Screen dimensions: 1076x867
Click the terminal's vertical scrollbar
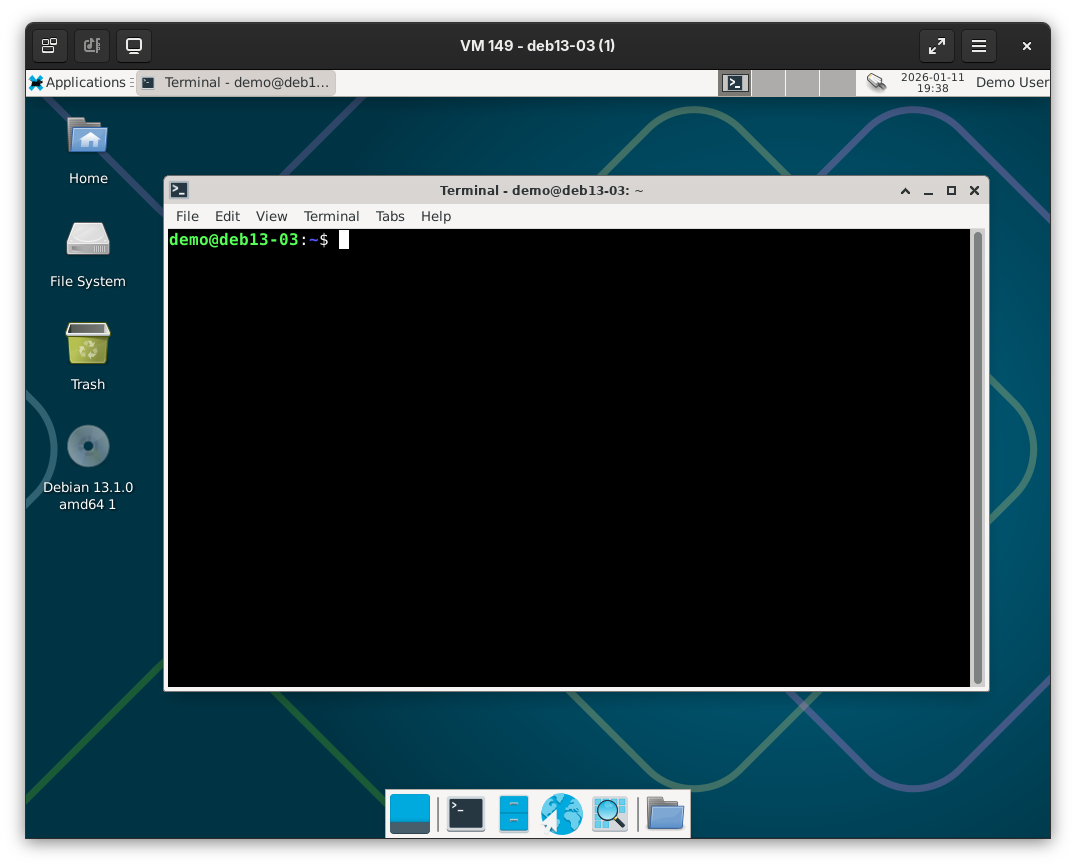[978, 456]
